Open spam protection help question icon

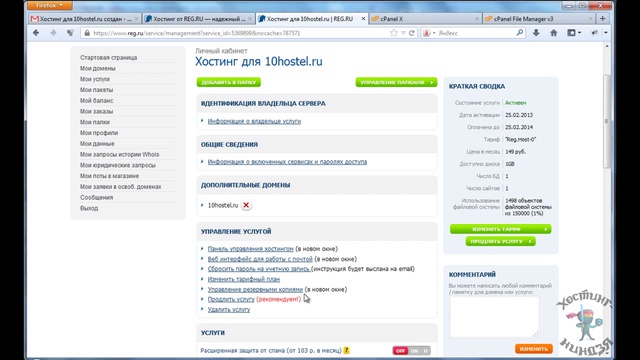pos(346,350)
